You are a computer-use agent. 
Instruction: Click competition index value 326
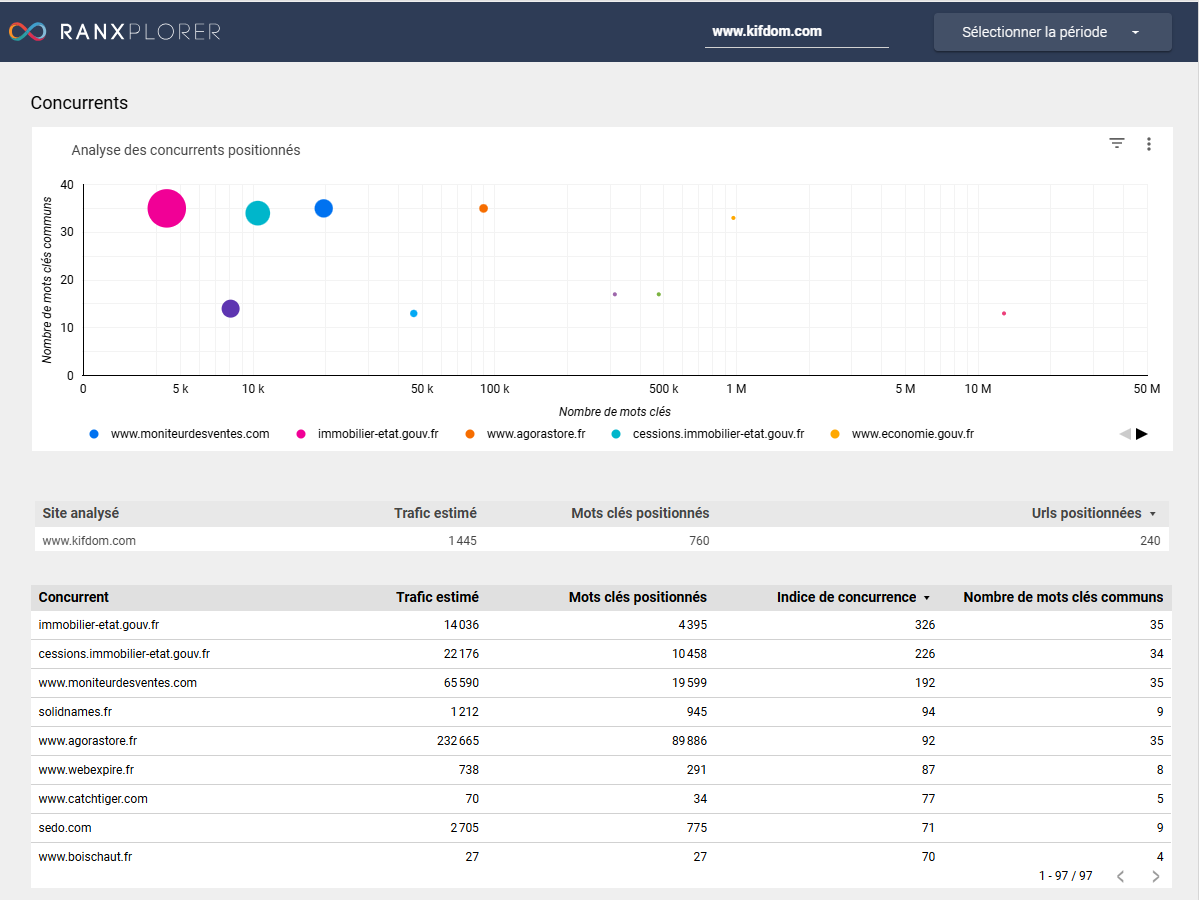click(x=925, y=625)
